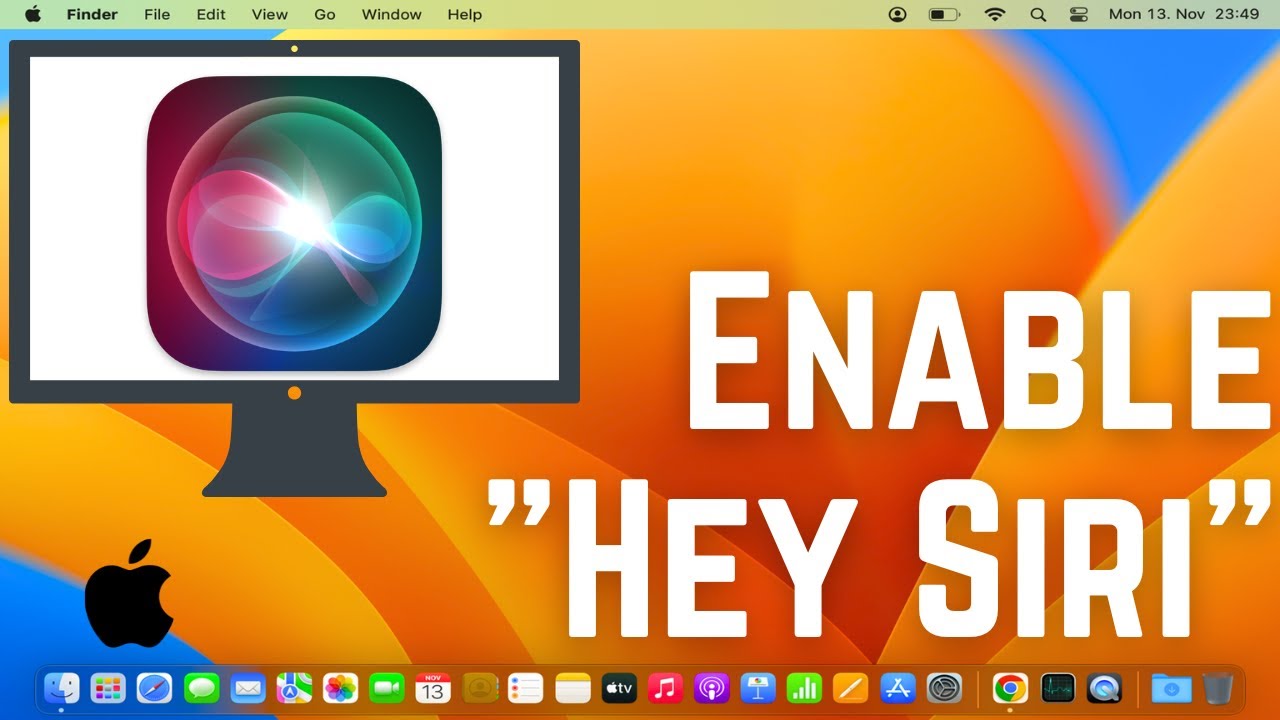Open the Downloads folder stack
This screenshot has width=1280, height=720.
[x=1171, y=688]
